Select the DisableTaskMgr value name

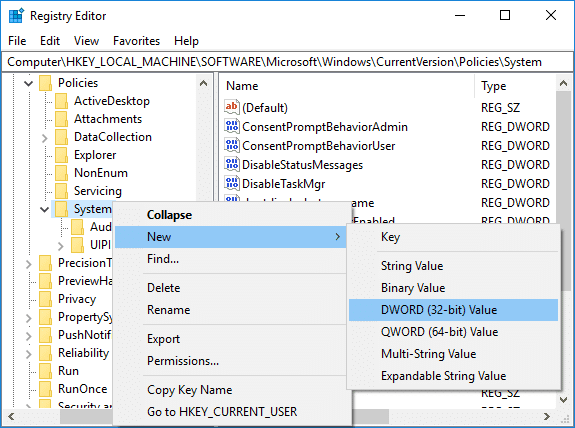tap(283, 184)
